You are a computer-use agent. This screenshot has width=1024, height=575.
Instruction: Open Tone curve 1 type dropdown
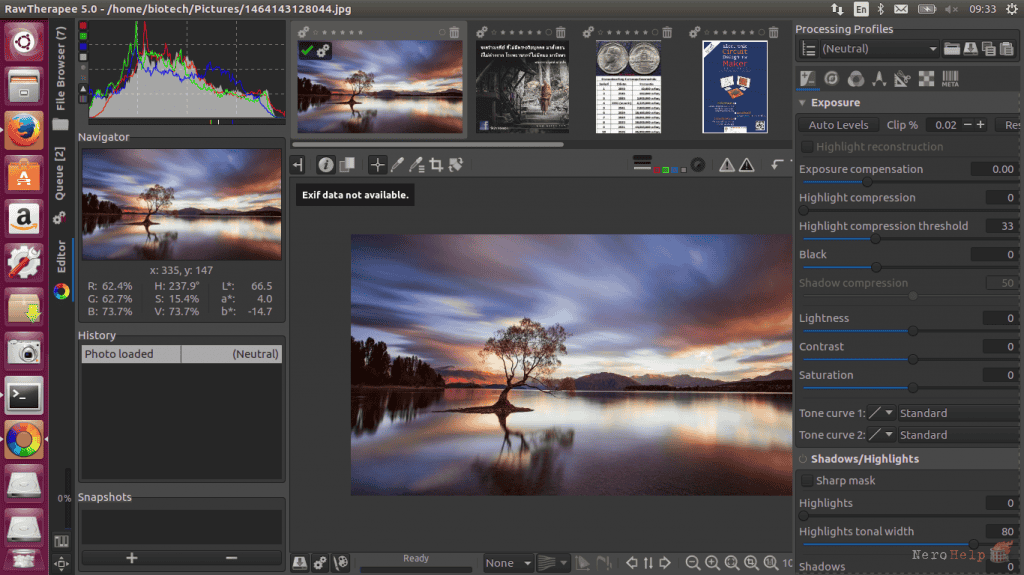881,413
